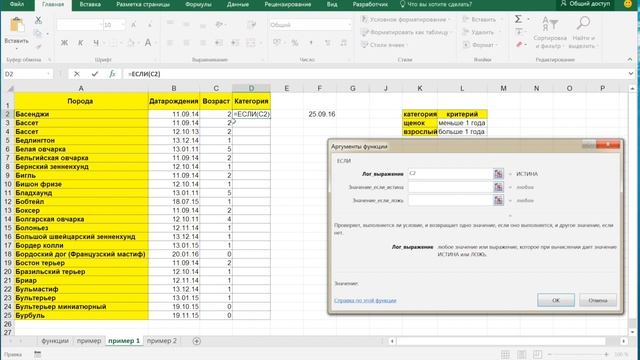Image resolution: width=640 pixels, height=360 pixels.
Task: Click inside the formula bar text =ЕСЛИ(C2)
Action: (x=144, y=74)
